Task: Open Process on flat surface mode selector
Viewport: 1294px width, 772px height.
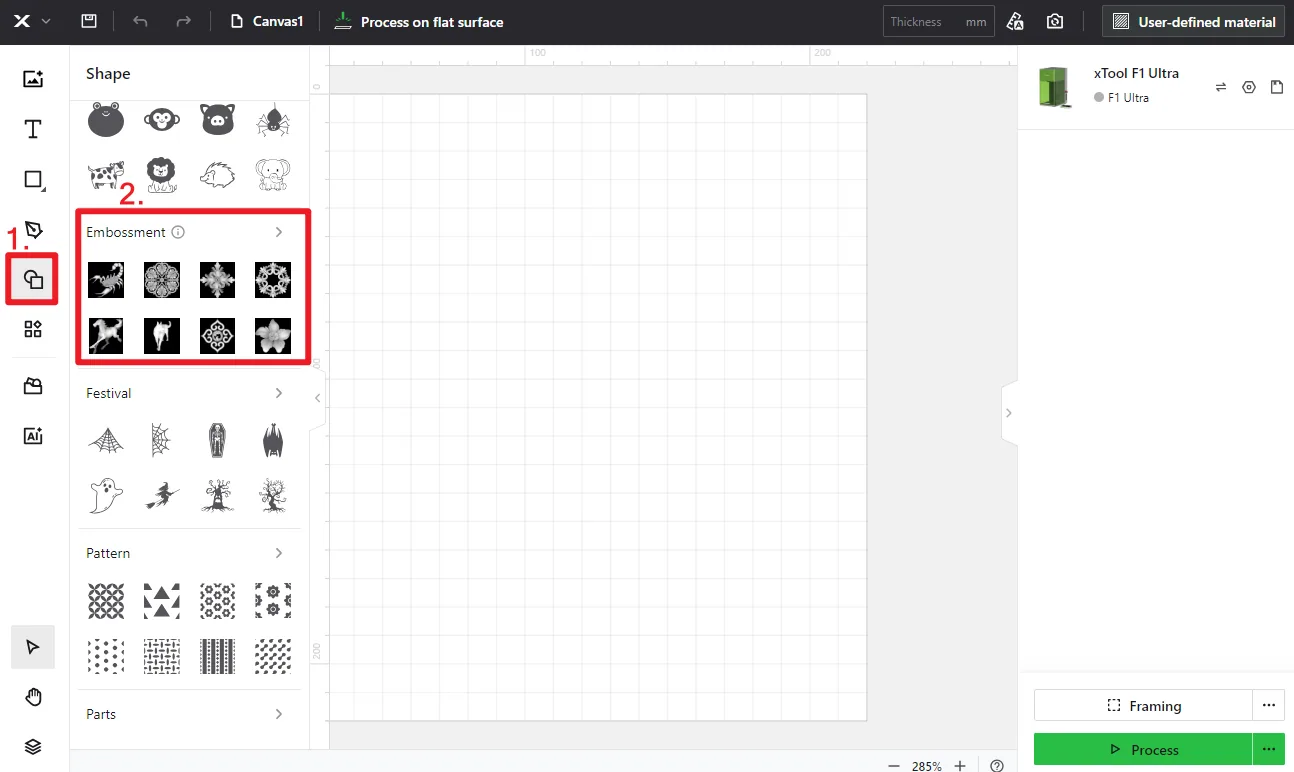Action: click(418, 21)
